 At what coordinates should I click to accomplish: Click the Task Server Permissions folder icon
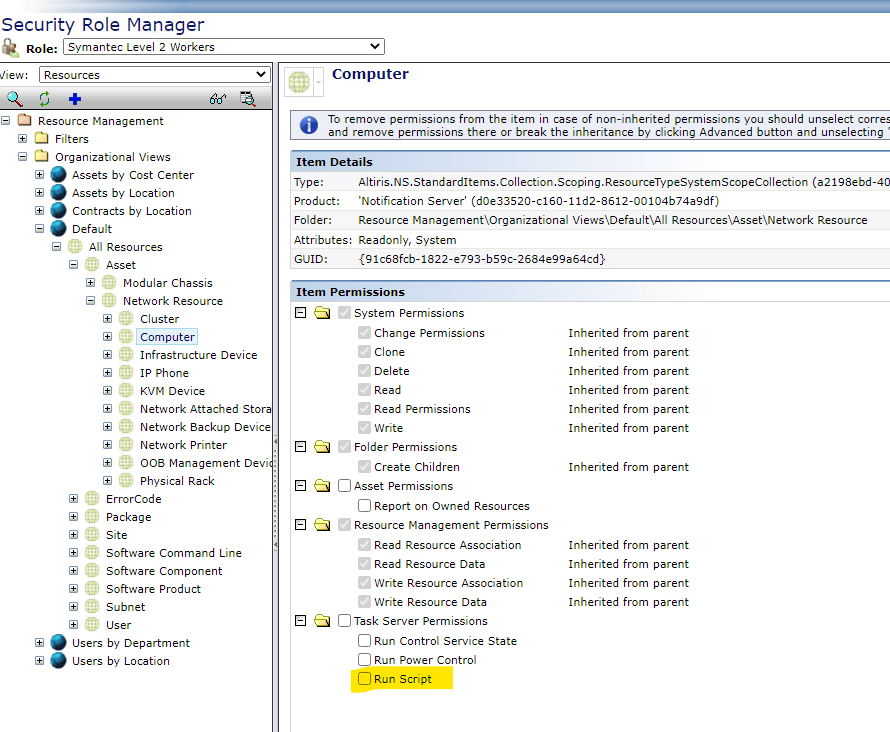(322, 621)
